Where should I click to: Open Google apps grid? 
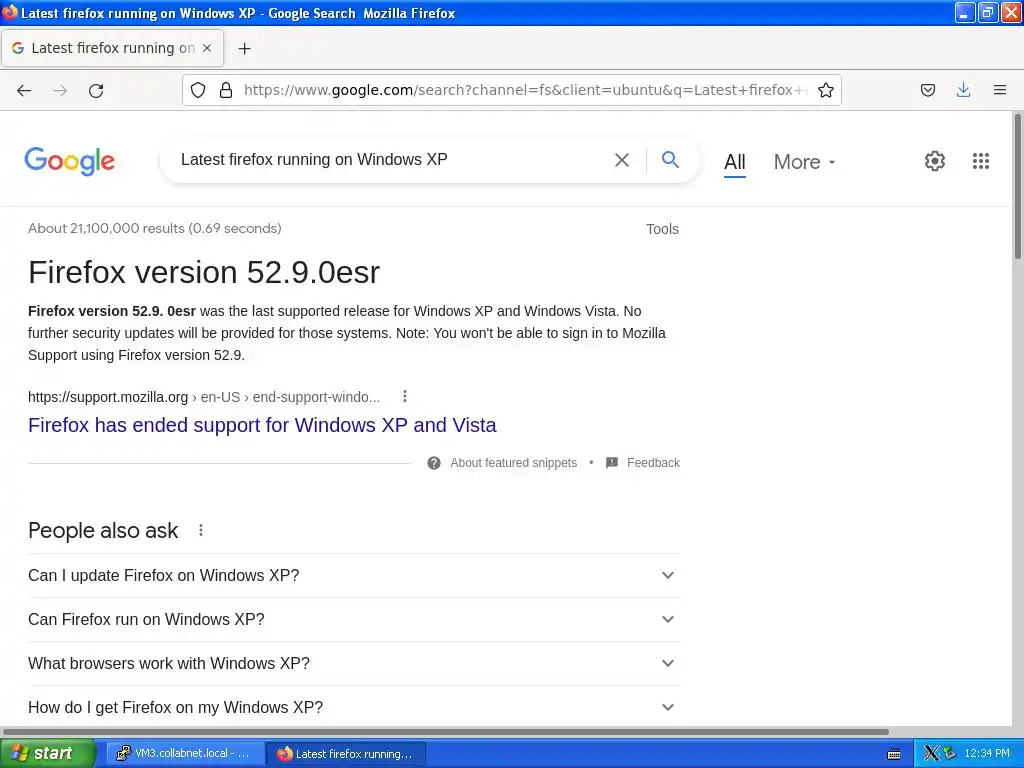click(980, 161)
